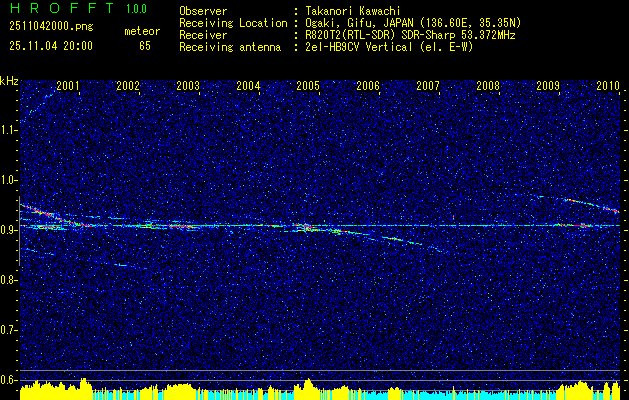Image resolution: width=629 pixels, height=400 pixels.
Task: Click the Receiving antenna label
Action: [x=230, y=47]
